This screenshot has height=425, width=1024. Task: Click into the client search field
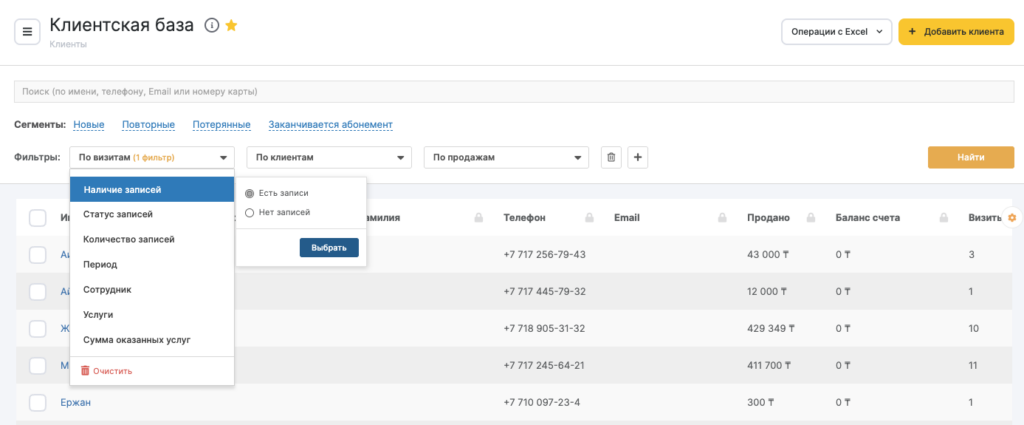coord(512,92)
